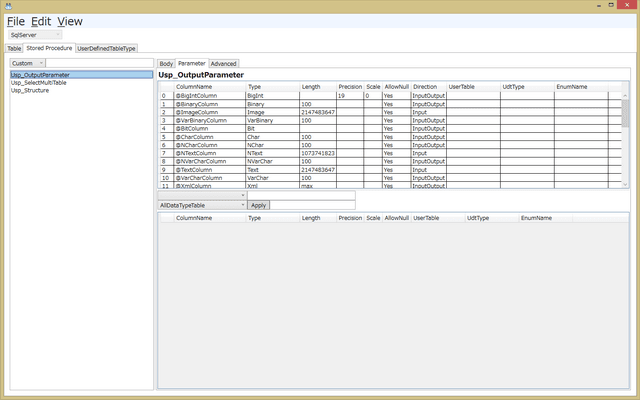Select the @BinaryColumn cell
Screen dimensions: 640x400
pos(210,104)
